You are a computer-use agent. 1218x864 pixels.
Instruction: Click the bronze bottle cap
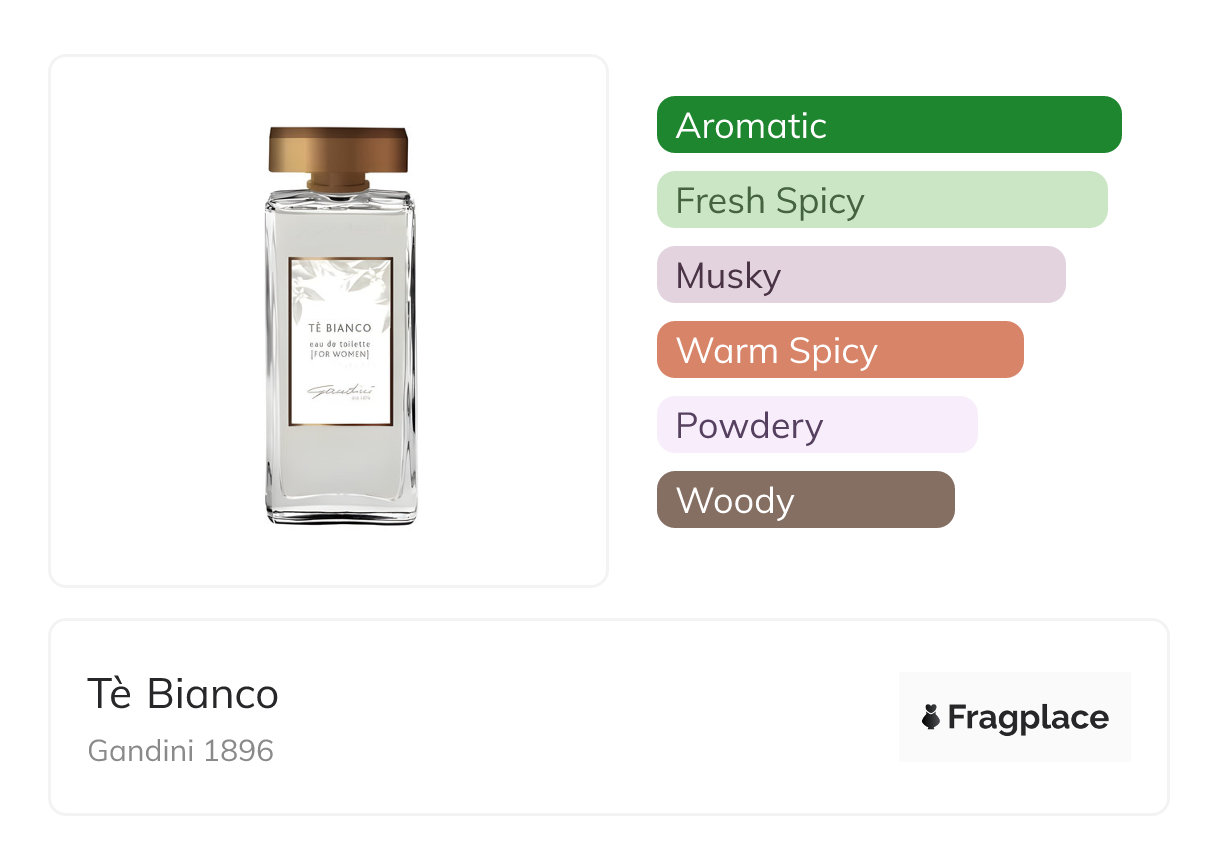(x=338, y=150)
